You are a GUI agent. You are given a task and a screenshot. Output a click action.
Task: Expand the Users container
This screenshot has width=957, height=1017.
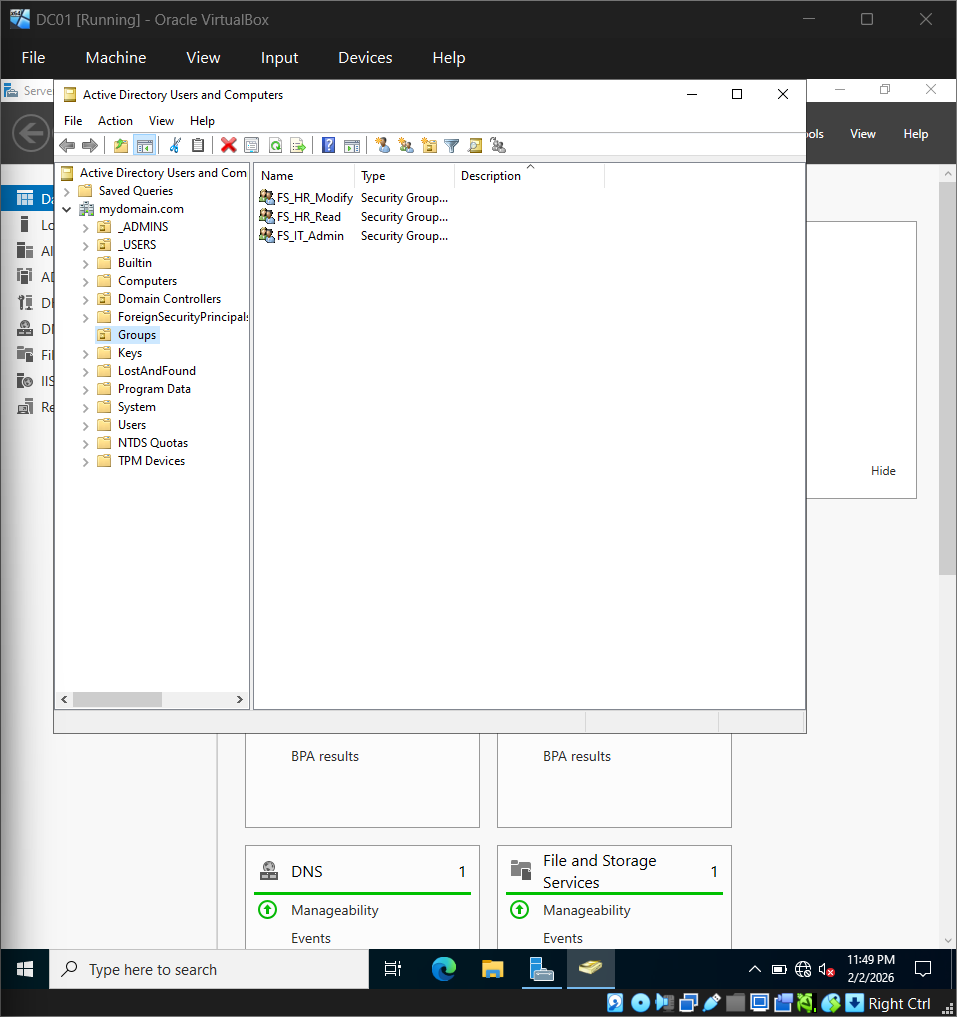click(86, 426)
